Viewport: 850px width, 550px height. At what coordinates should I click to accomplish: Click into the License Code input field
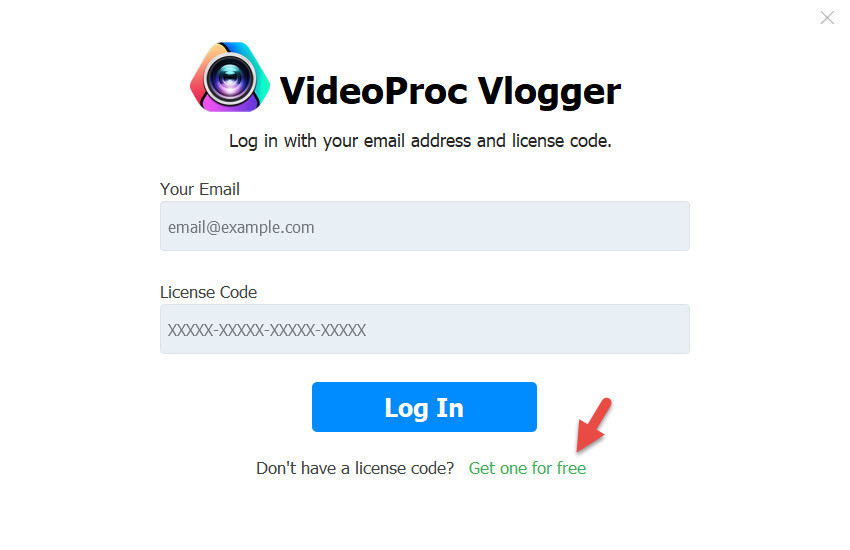pos(424,329)
